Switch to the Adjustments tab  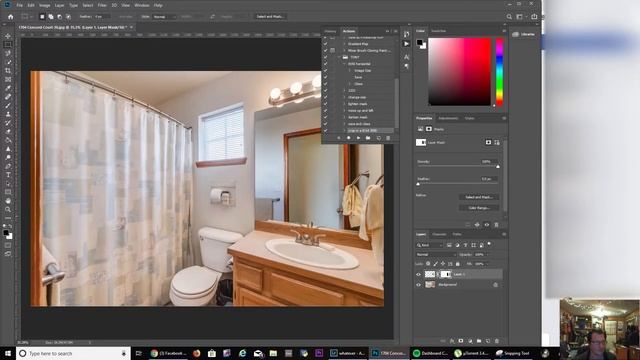(x=448, y=118)
